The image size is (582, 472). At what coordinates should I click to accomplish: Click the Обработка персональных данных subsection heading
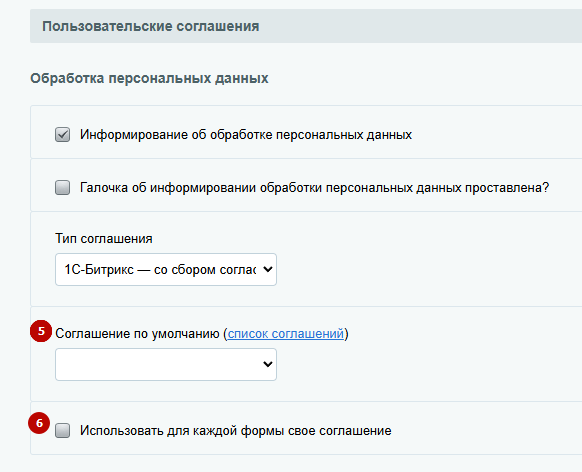click(x=149, y=78)
